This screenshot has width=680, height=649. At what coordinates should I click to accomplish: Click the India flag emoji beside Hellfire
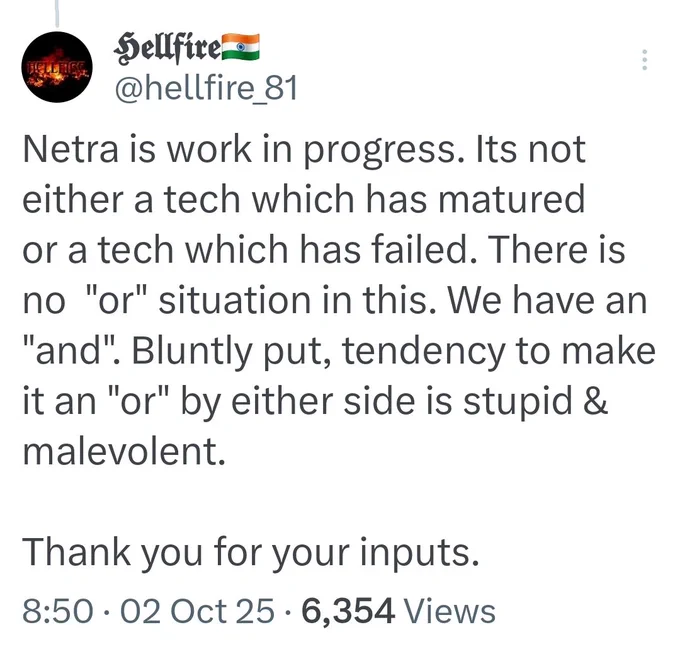(x=241, y=47)
